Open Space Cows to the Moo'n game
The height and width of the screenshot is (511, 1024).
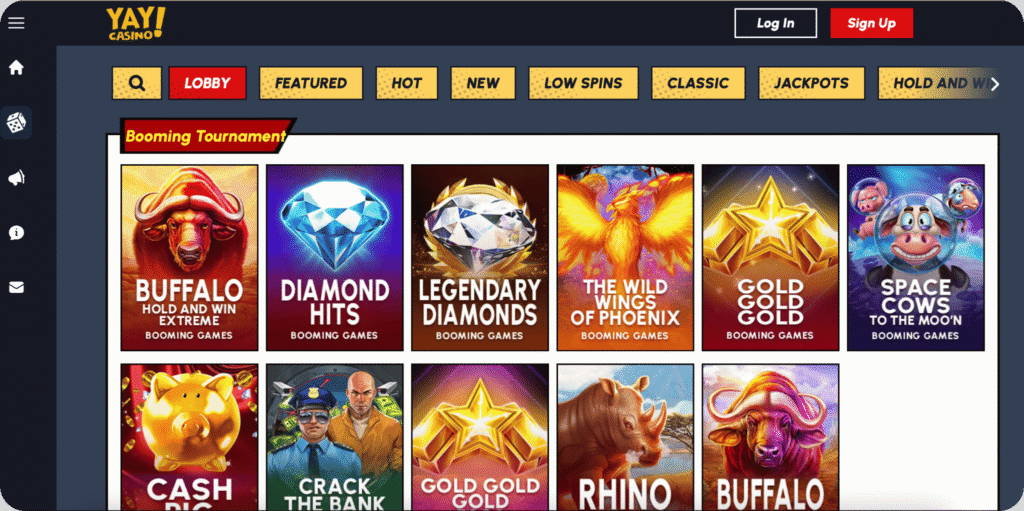(916, 257)
